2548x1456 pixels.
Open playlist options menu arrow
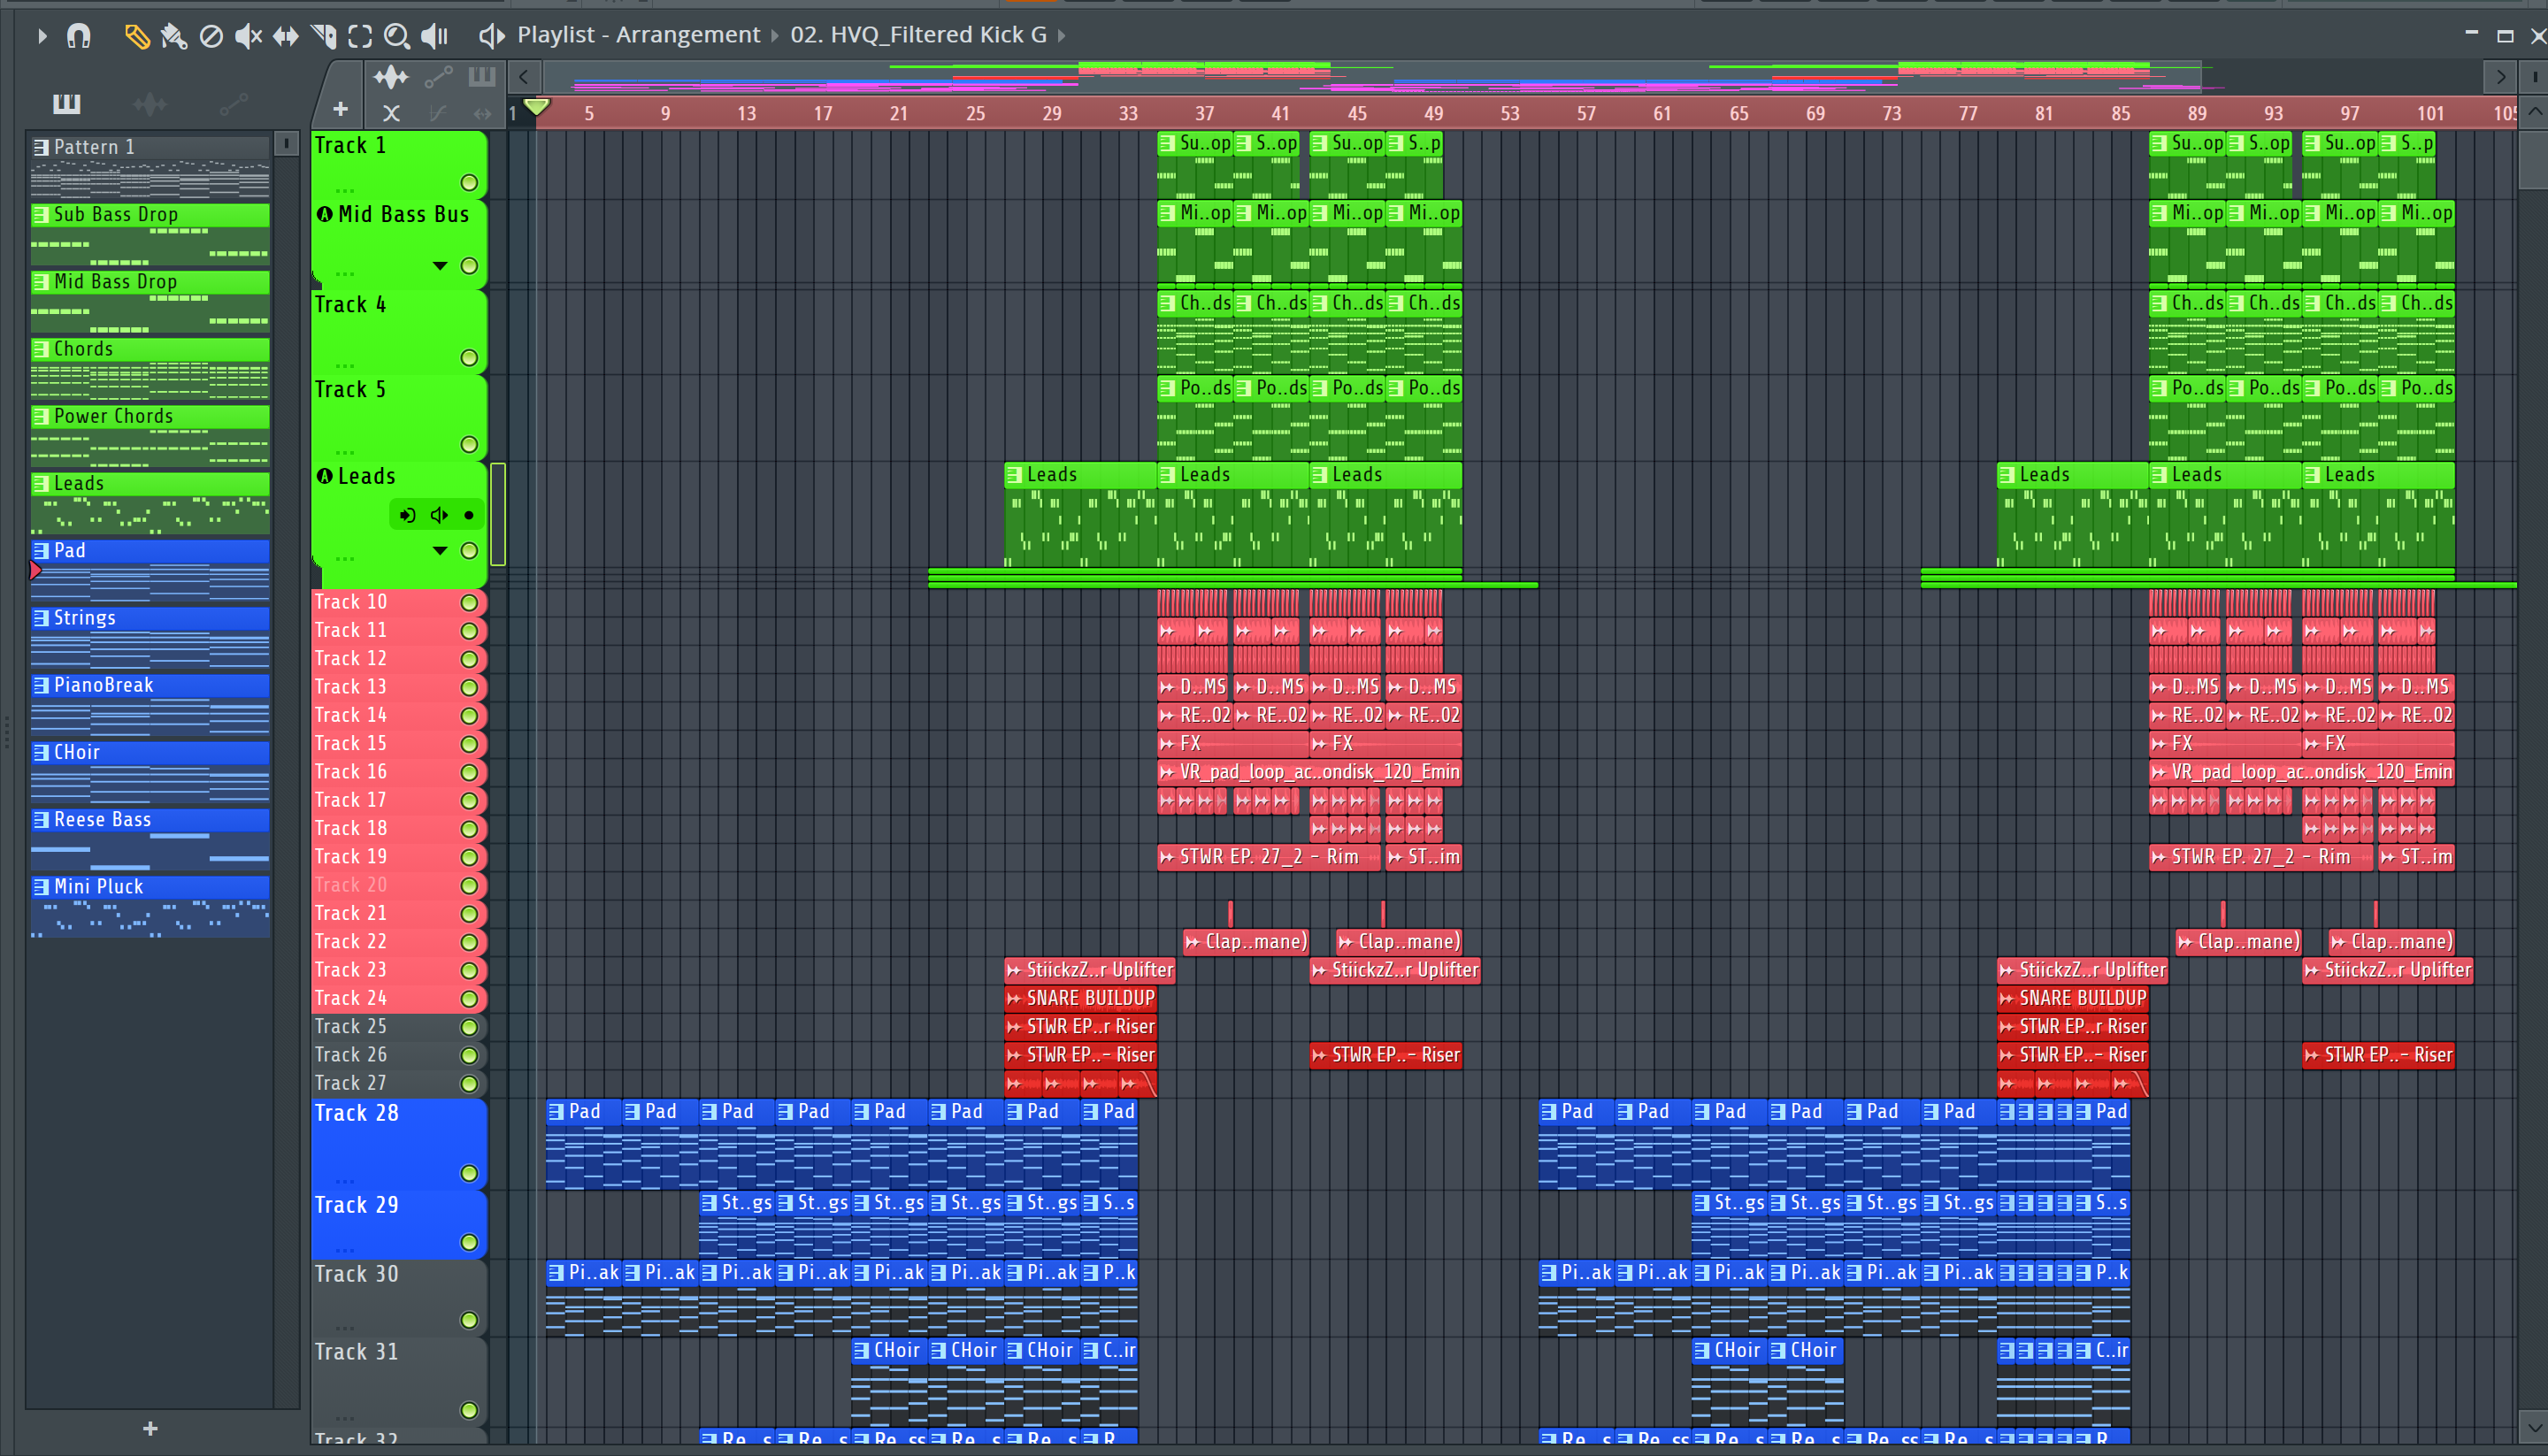(42, 37)
